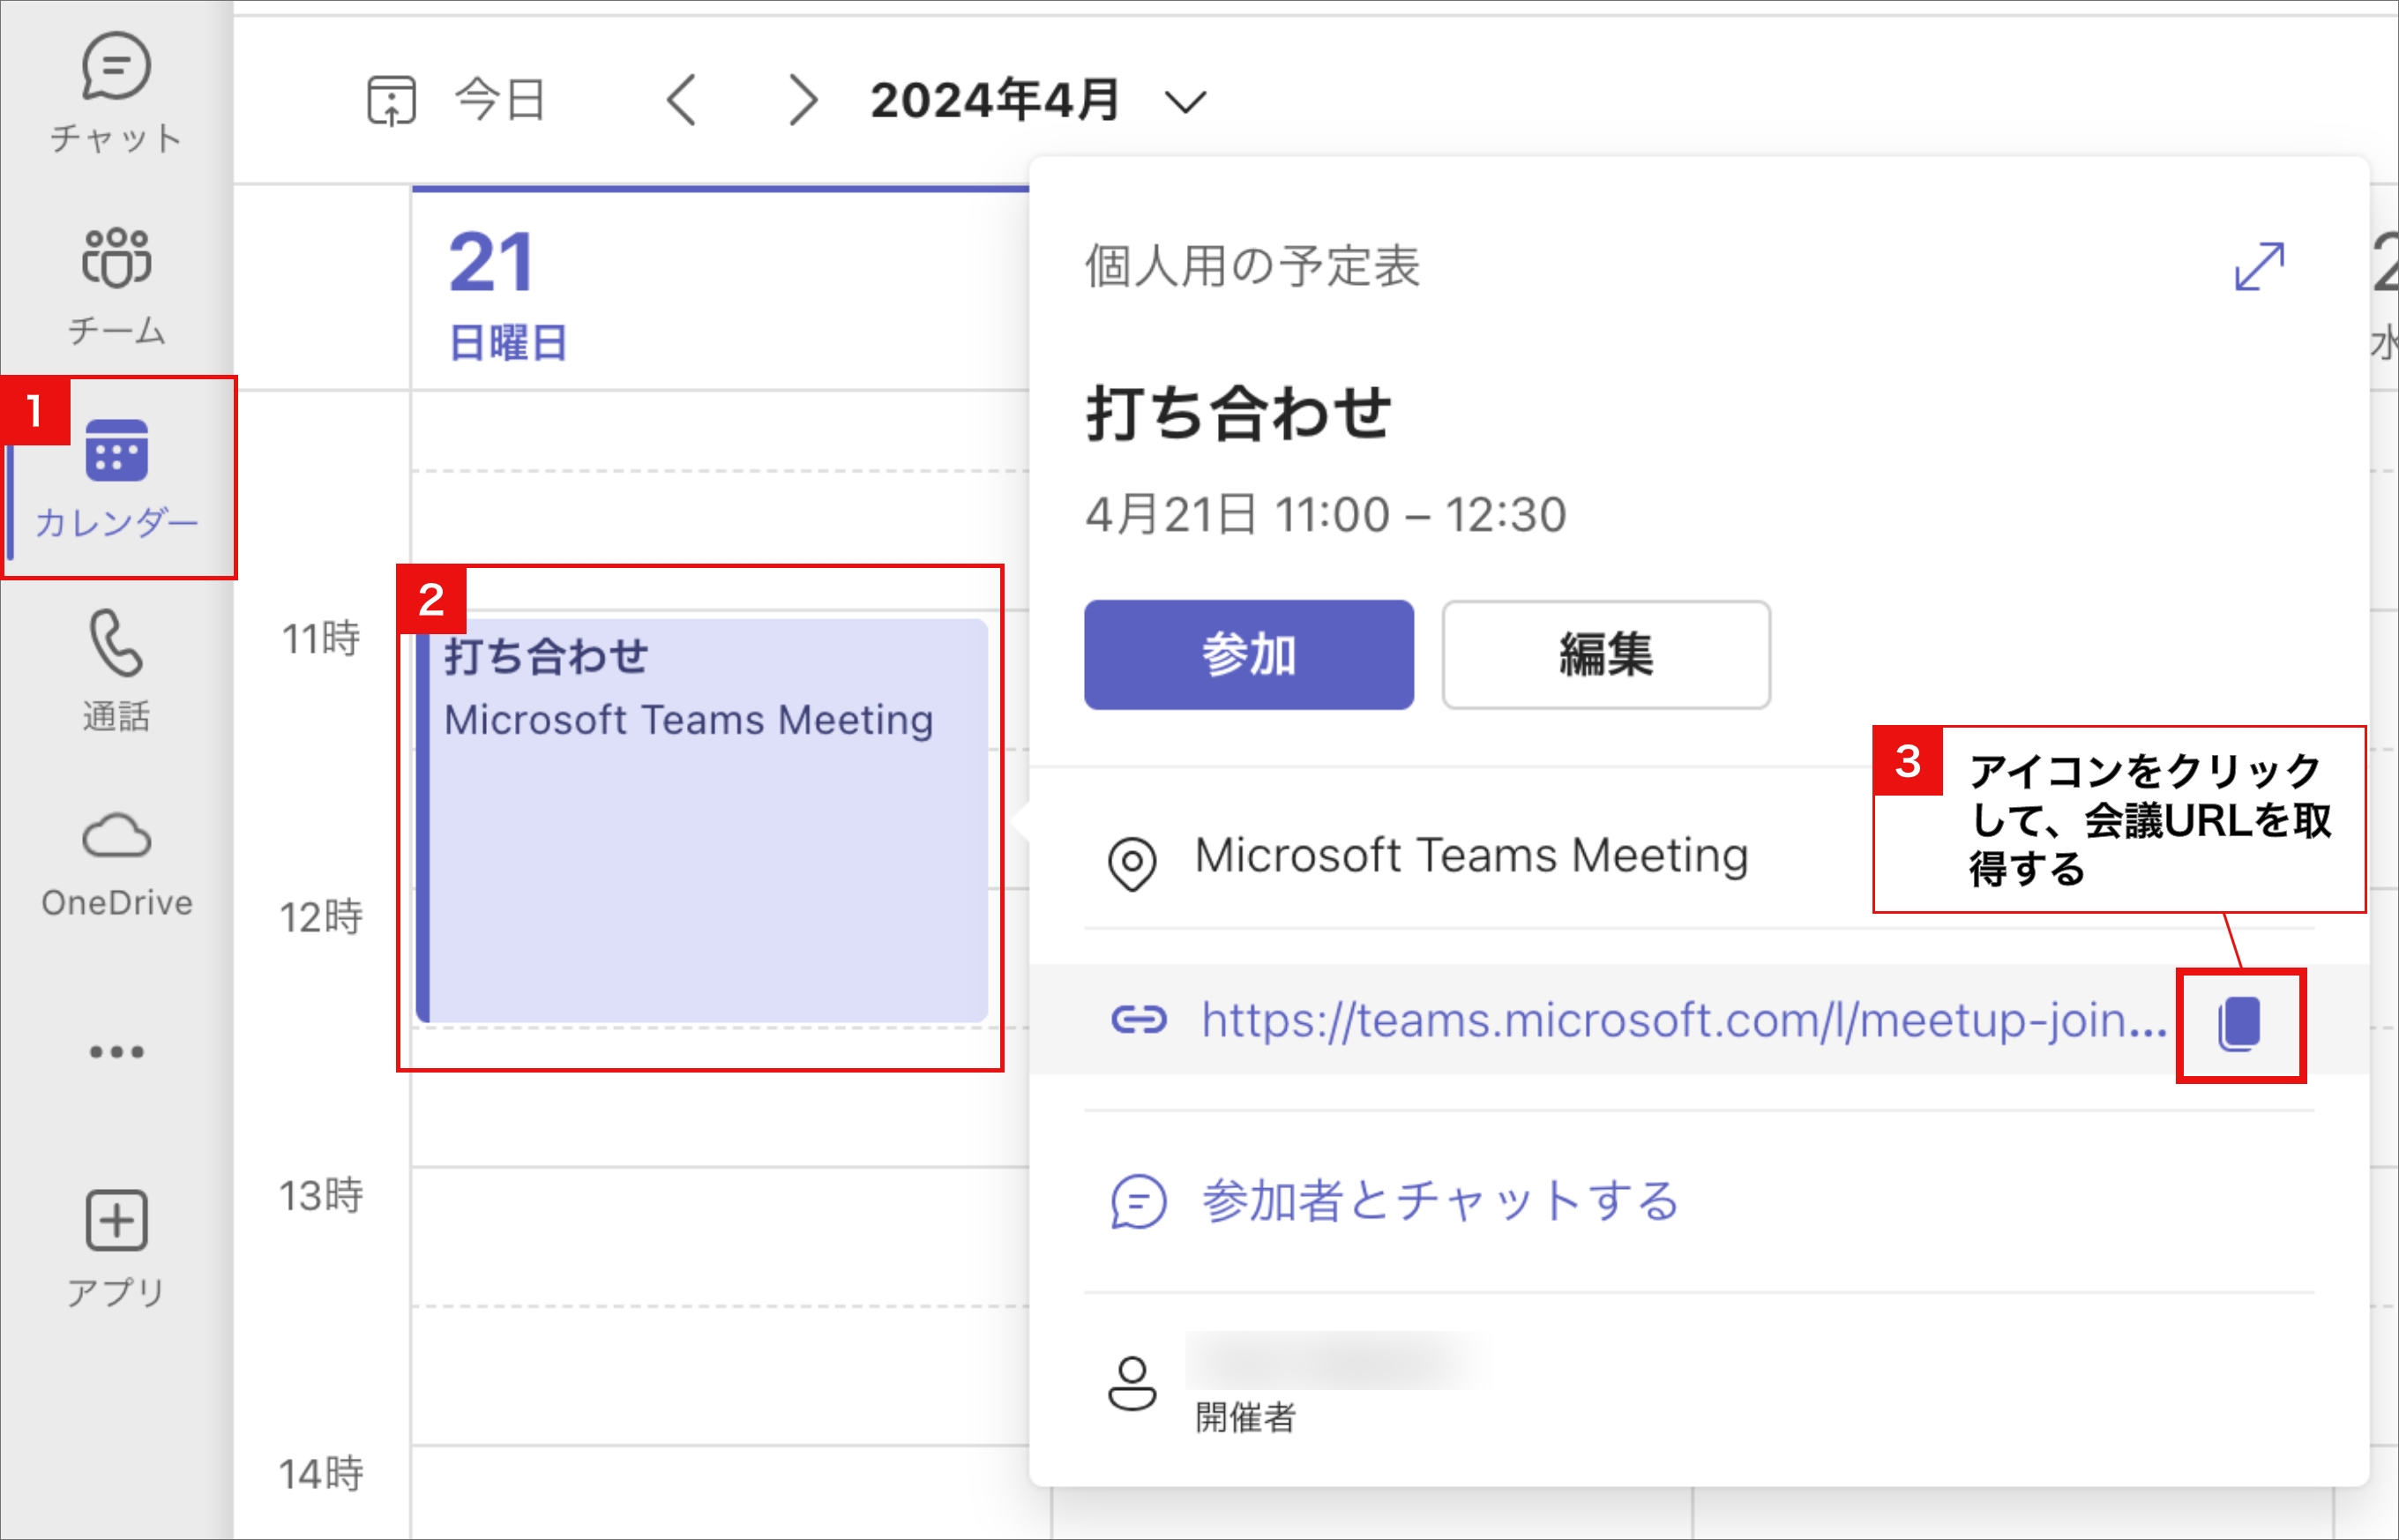Click the 編集 (Edit) button
The height and width of the screenshot is (1540, 2399).
[1605, 655]
